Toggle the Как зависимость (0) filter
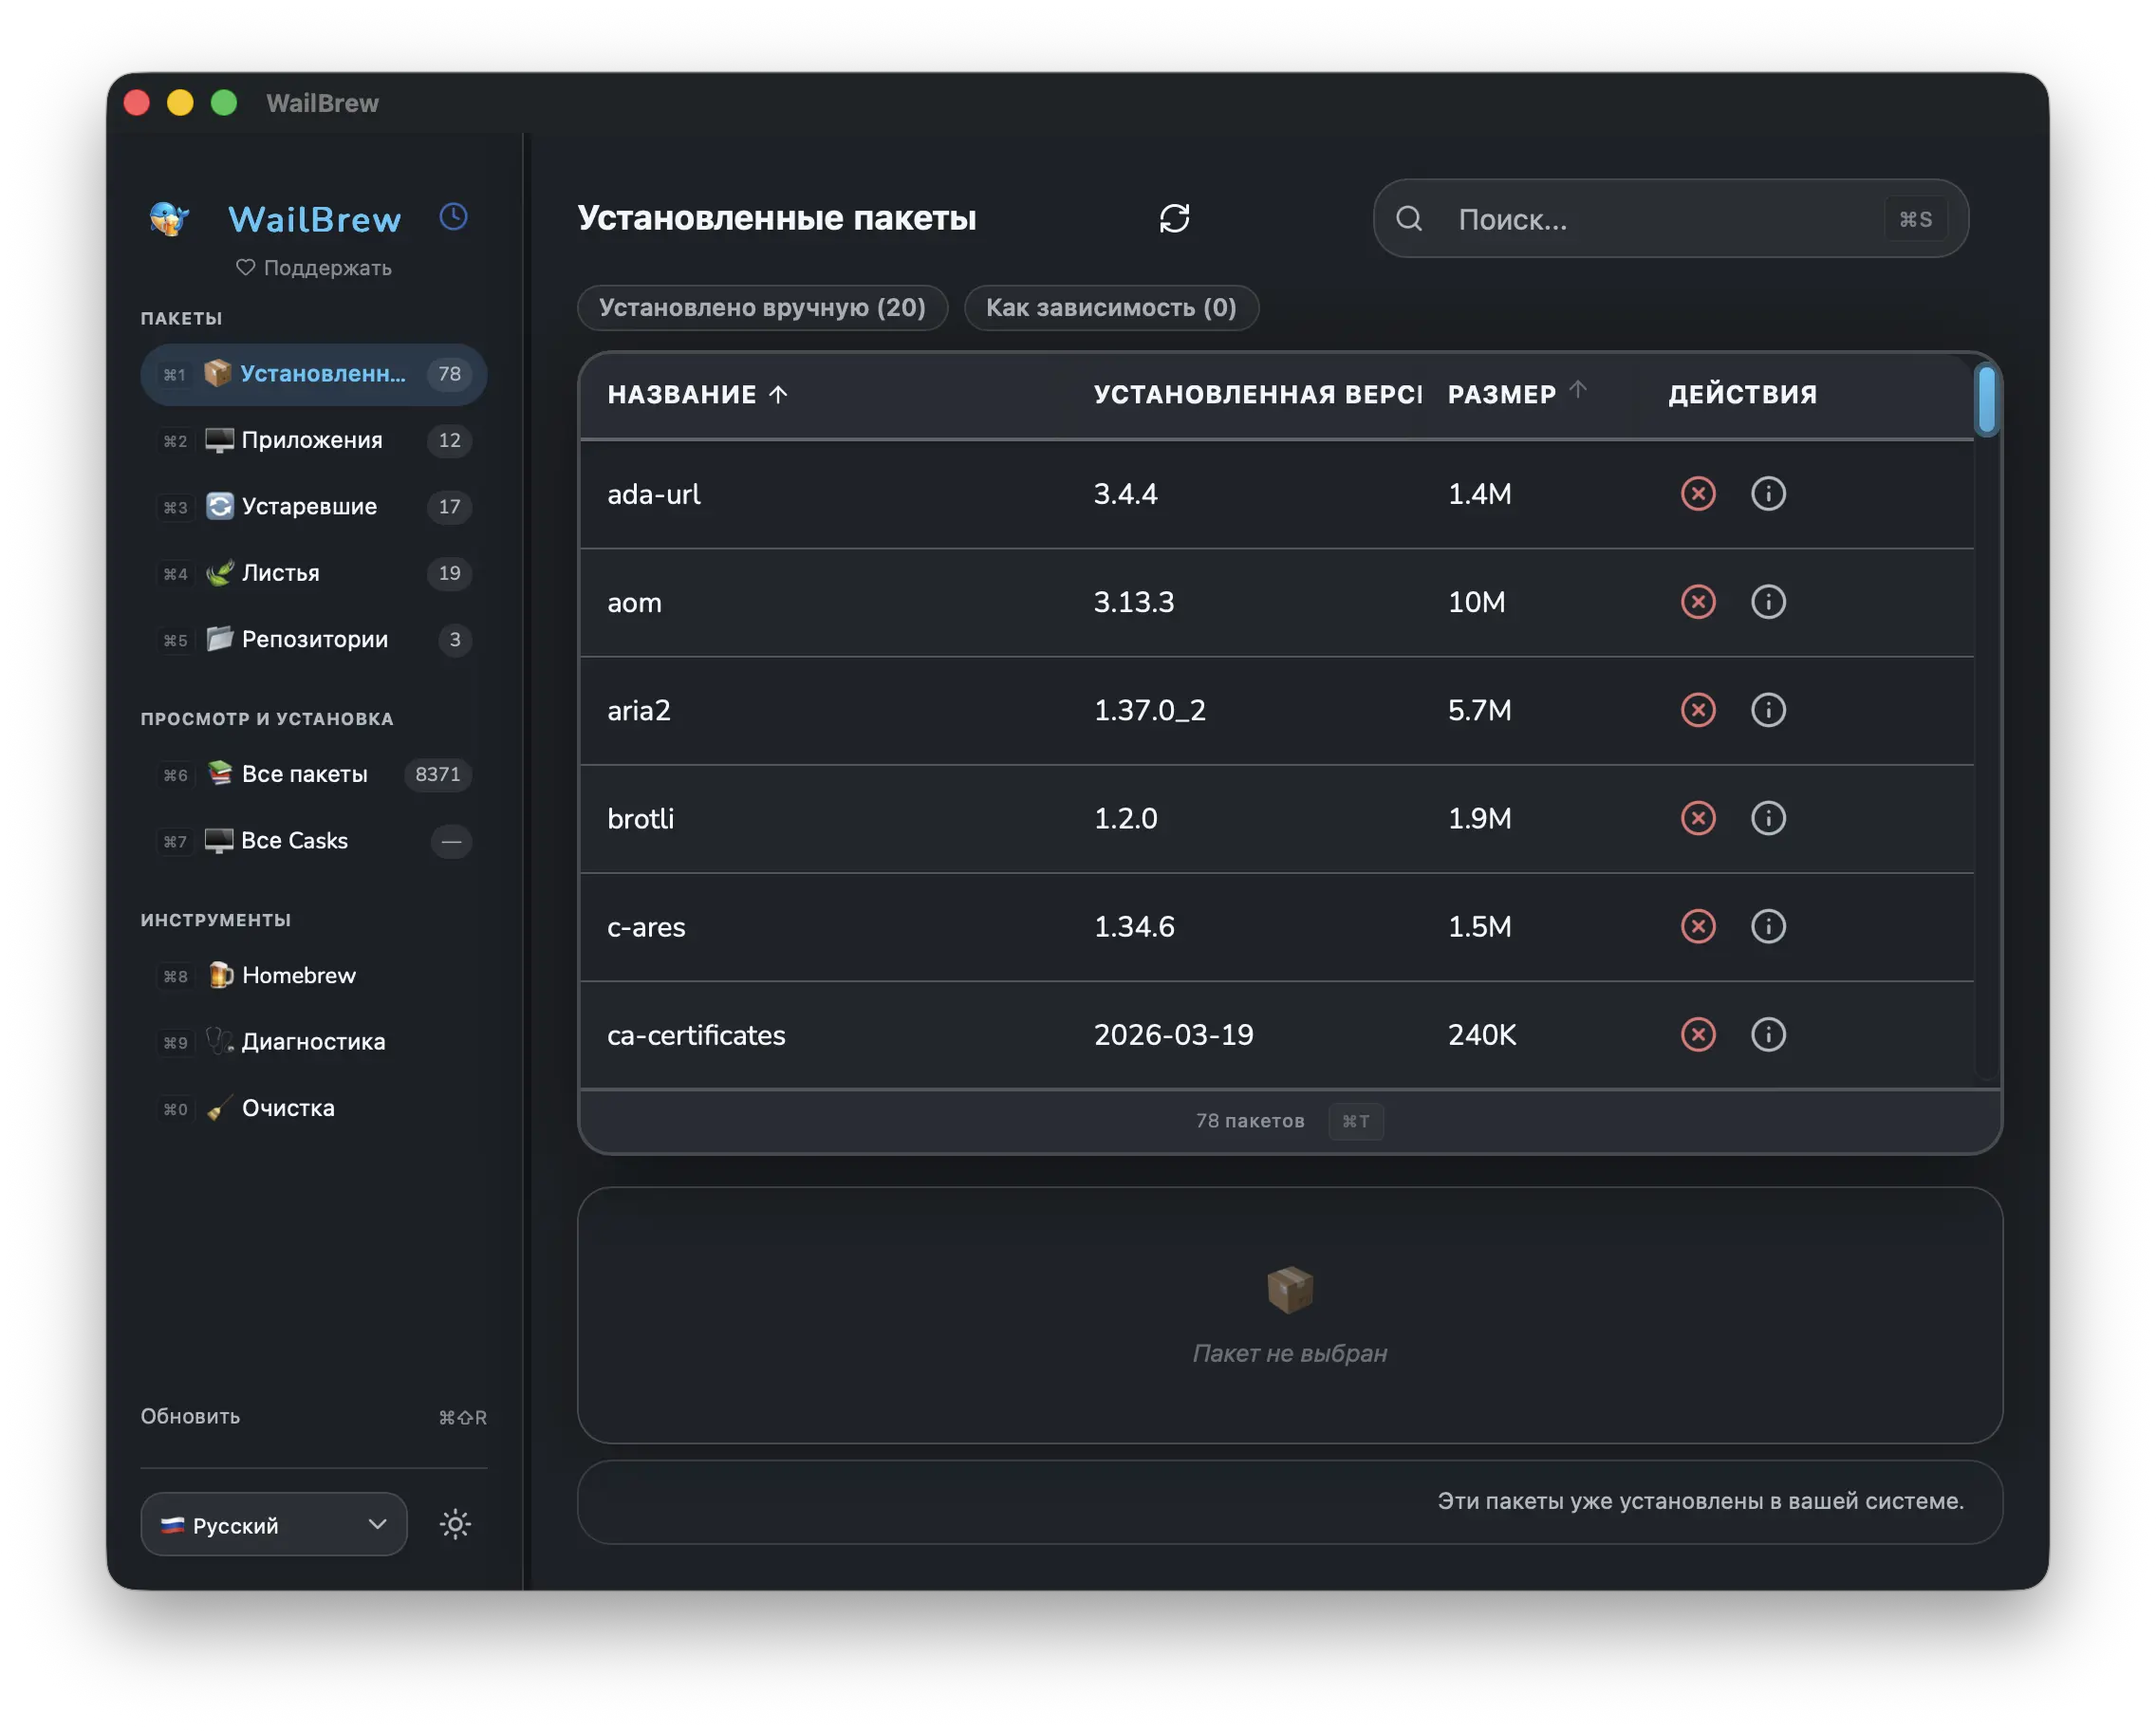Viewport: 2156px width, 1731px height. click(x=1111, y=307)
